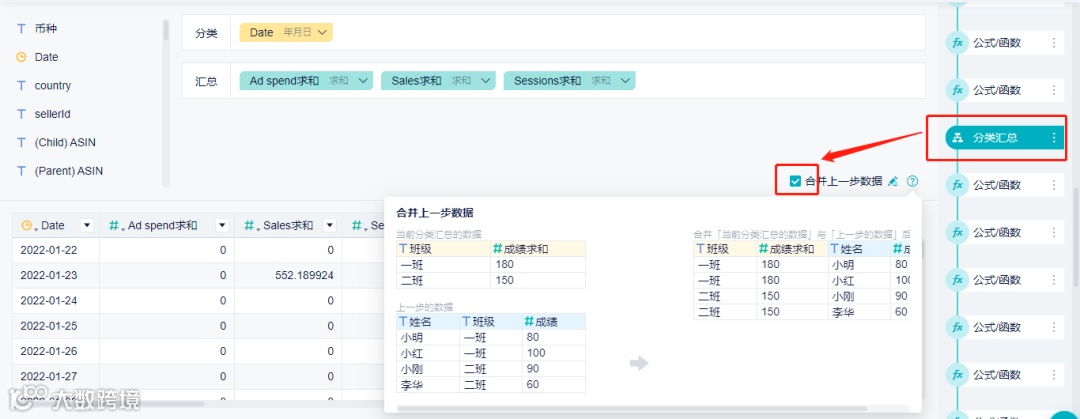Screen dimensions: 1080x419
Task: Untick the 合并上一步数据 checkbox
Action: pos(796,181)
